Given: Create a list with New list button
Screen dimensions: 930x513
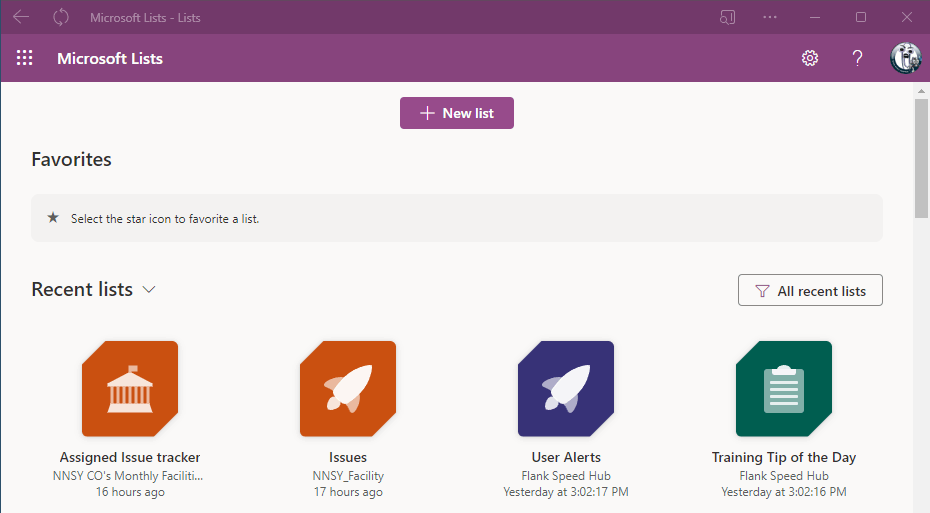Looking at the screenshot, I should [x=457, y=113].
